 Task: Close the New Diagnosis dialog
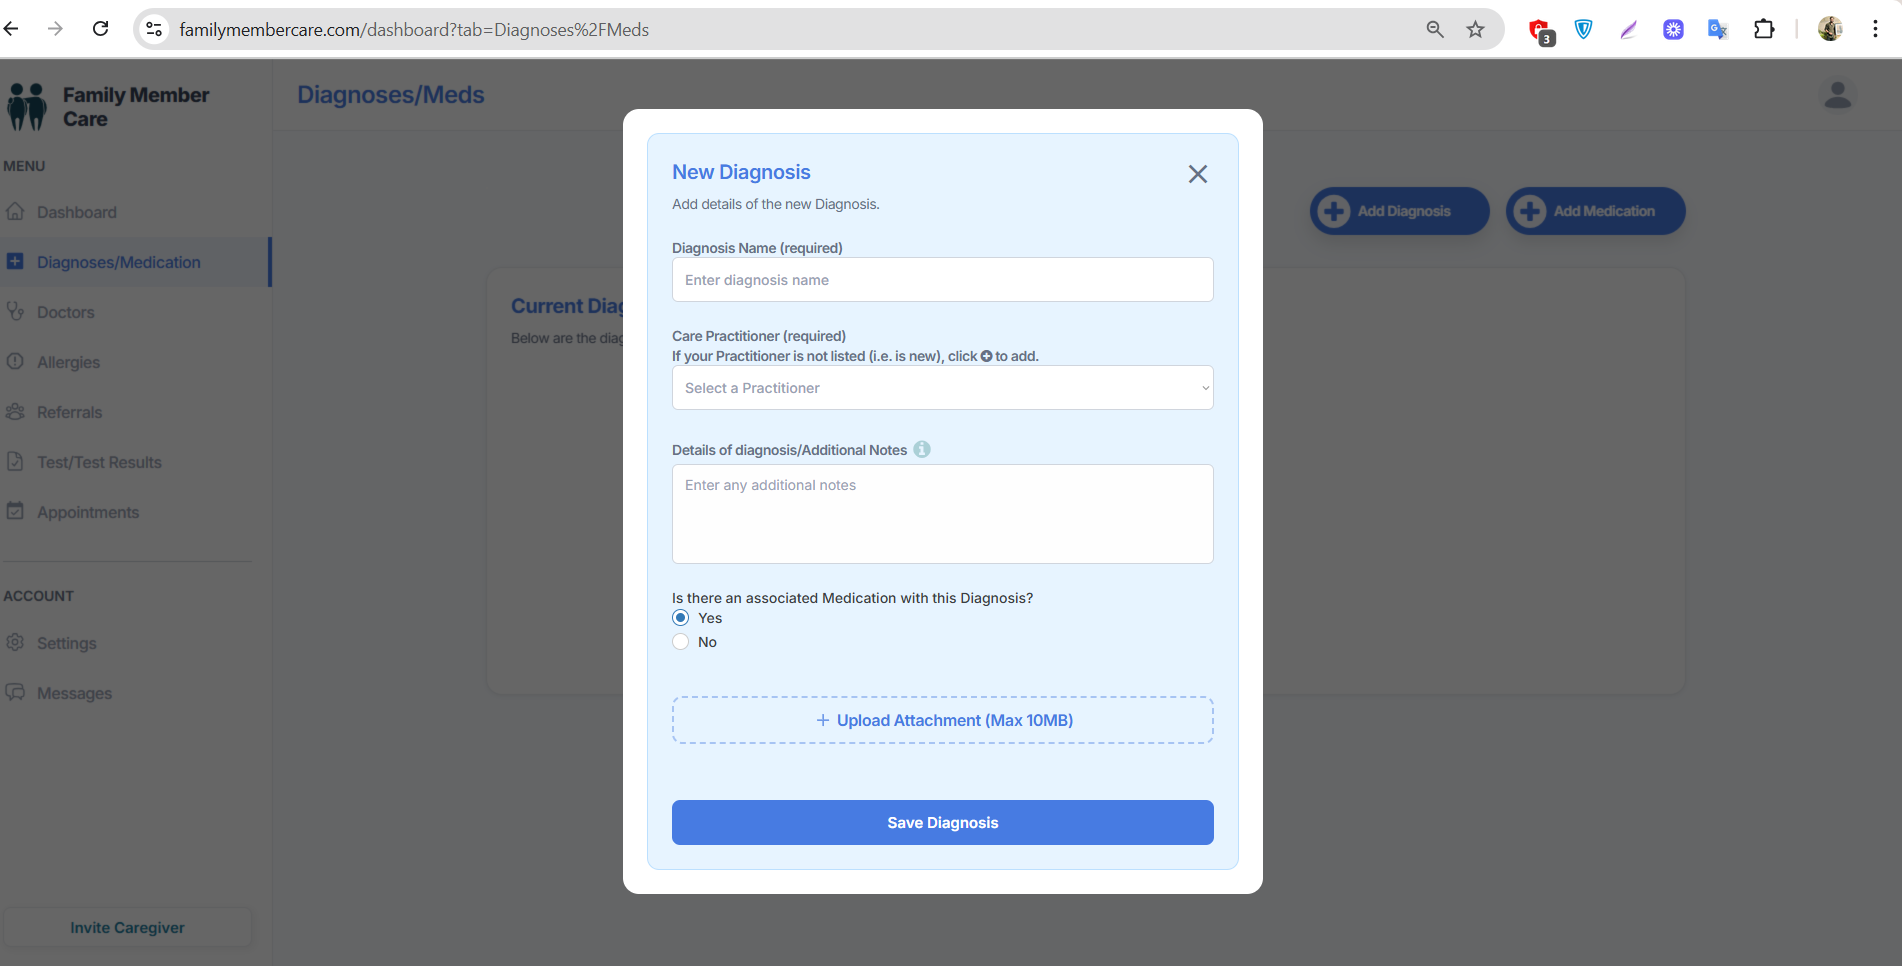pos(1197,174)
